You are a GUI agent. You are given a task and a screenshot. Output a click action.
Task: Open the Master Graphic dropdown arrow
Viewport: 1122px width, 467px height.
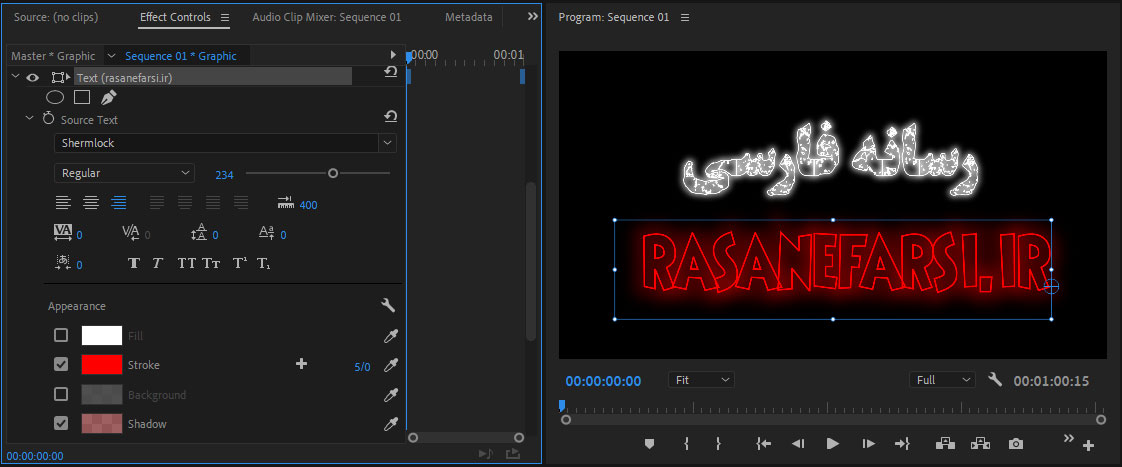click(110, 55)
